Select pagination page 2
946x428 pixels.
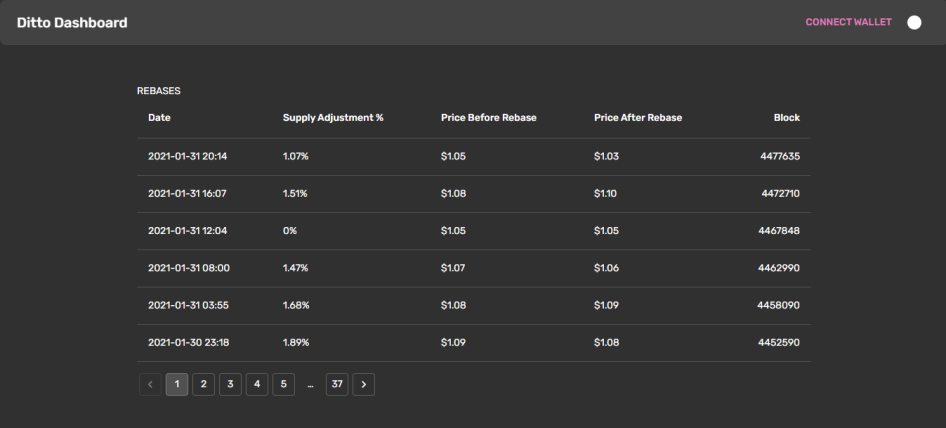pos(203,385)
